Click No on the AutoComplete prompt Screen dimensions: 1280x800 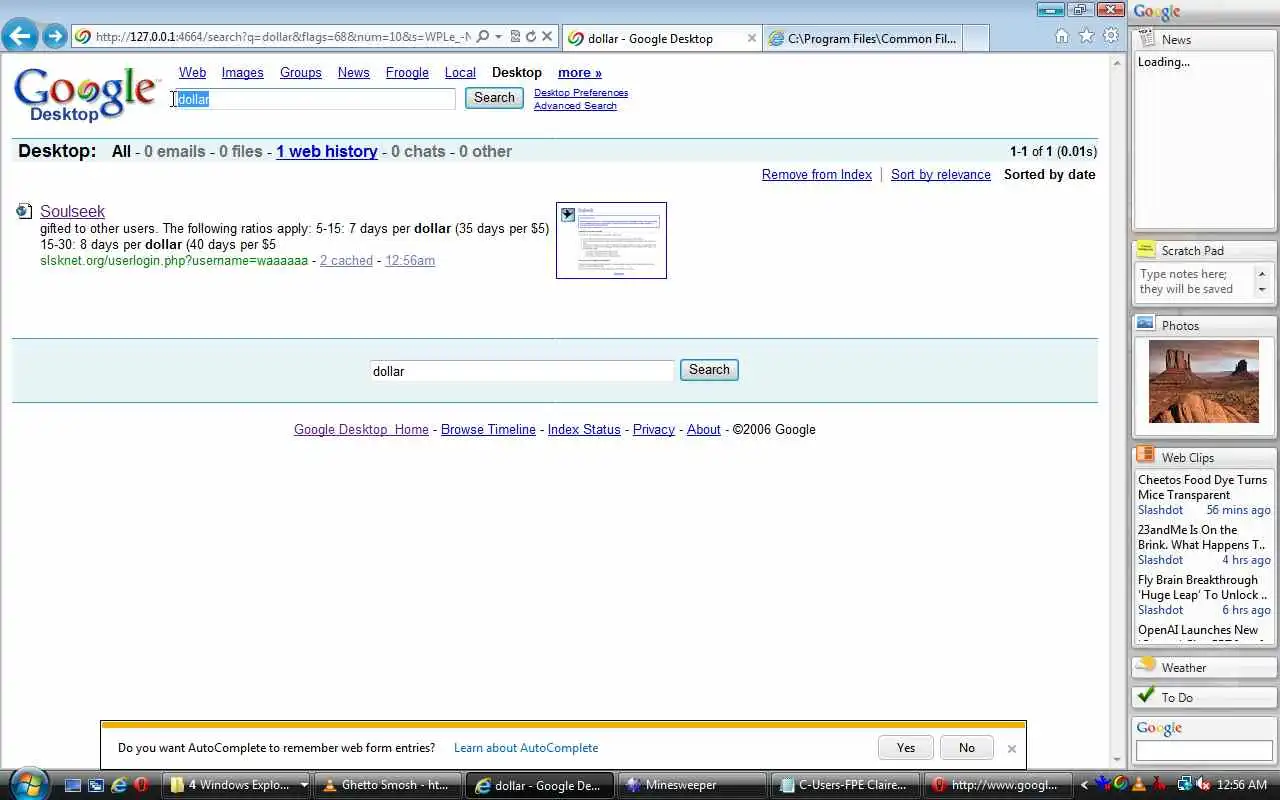click(967, 748)
